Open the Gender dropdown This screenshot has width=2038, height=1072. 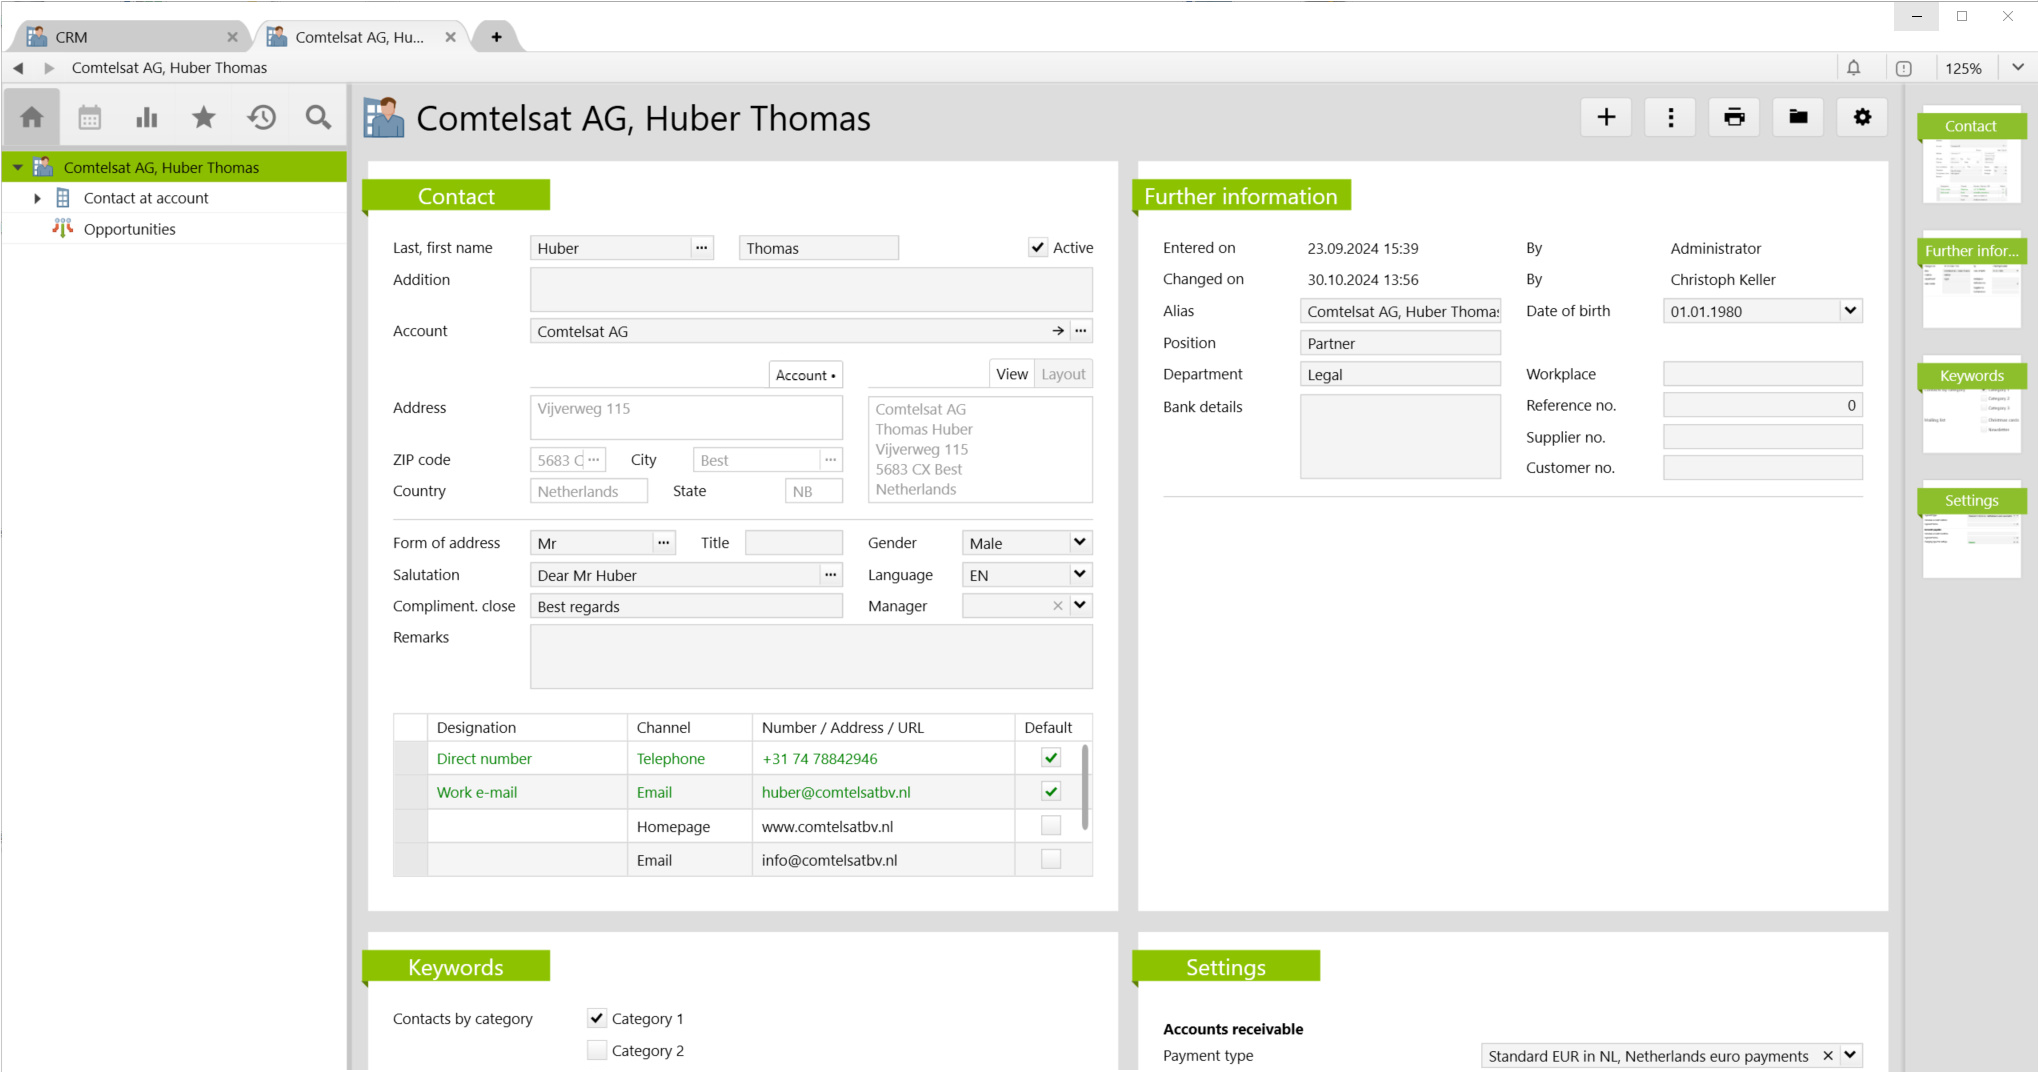(1079, 543)
